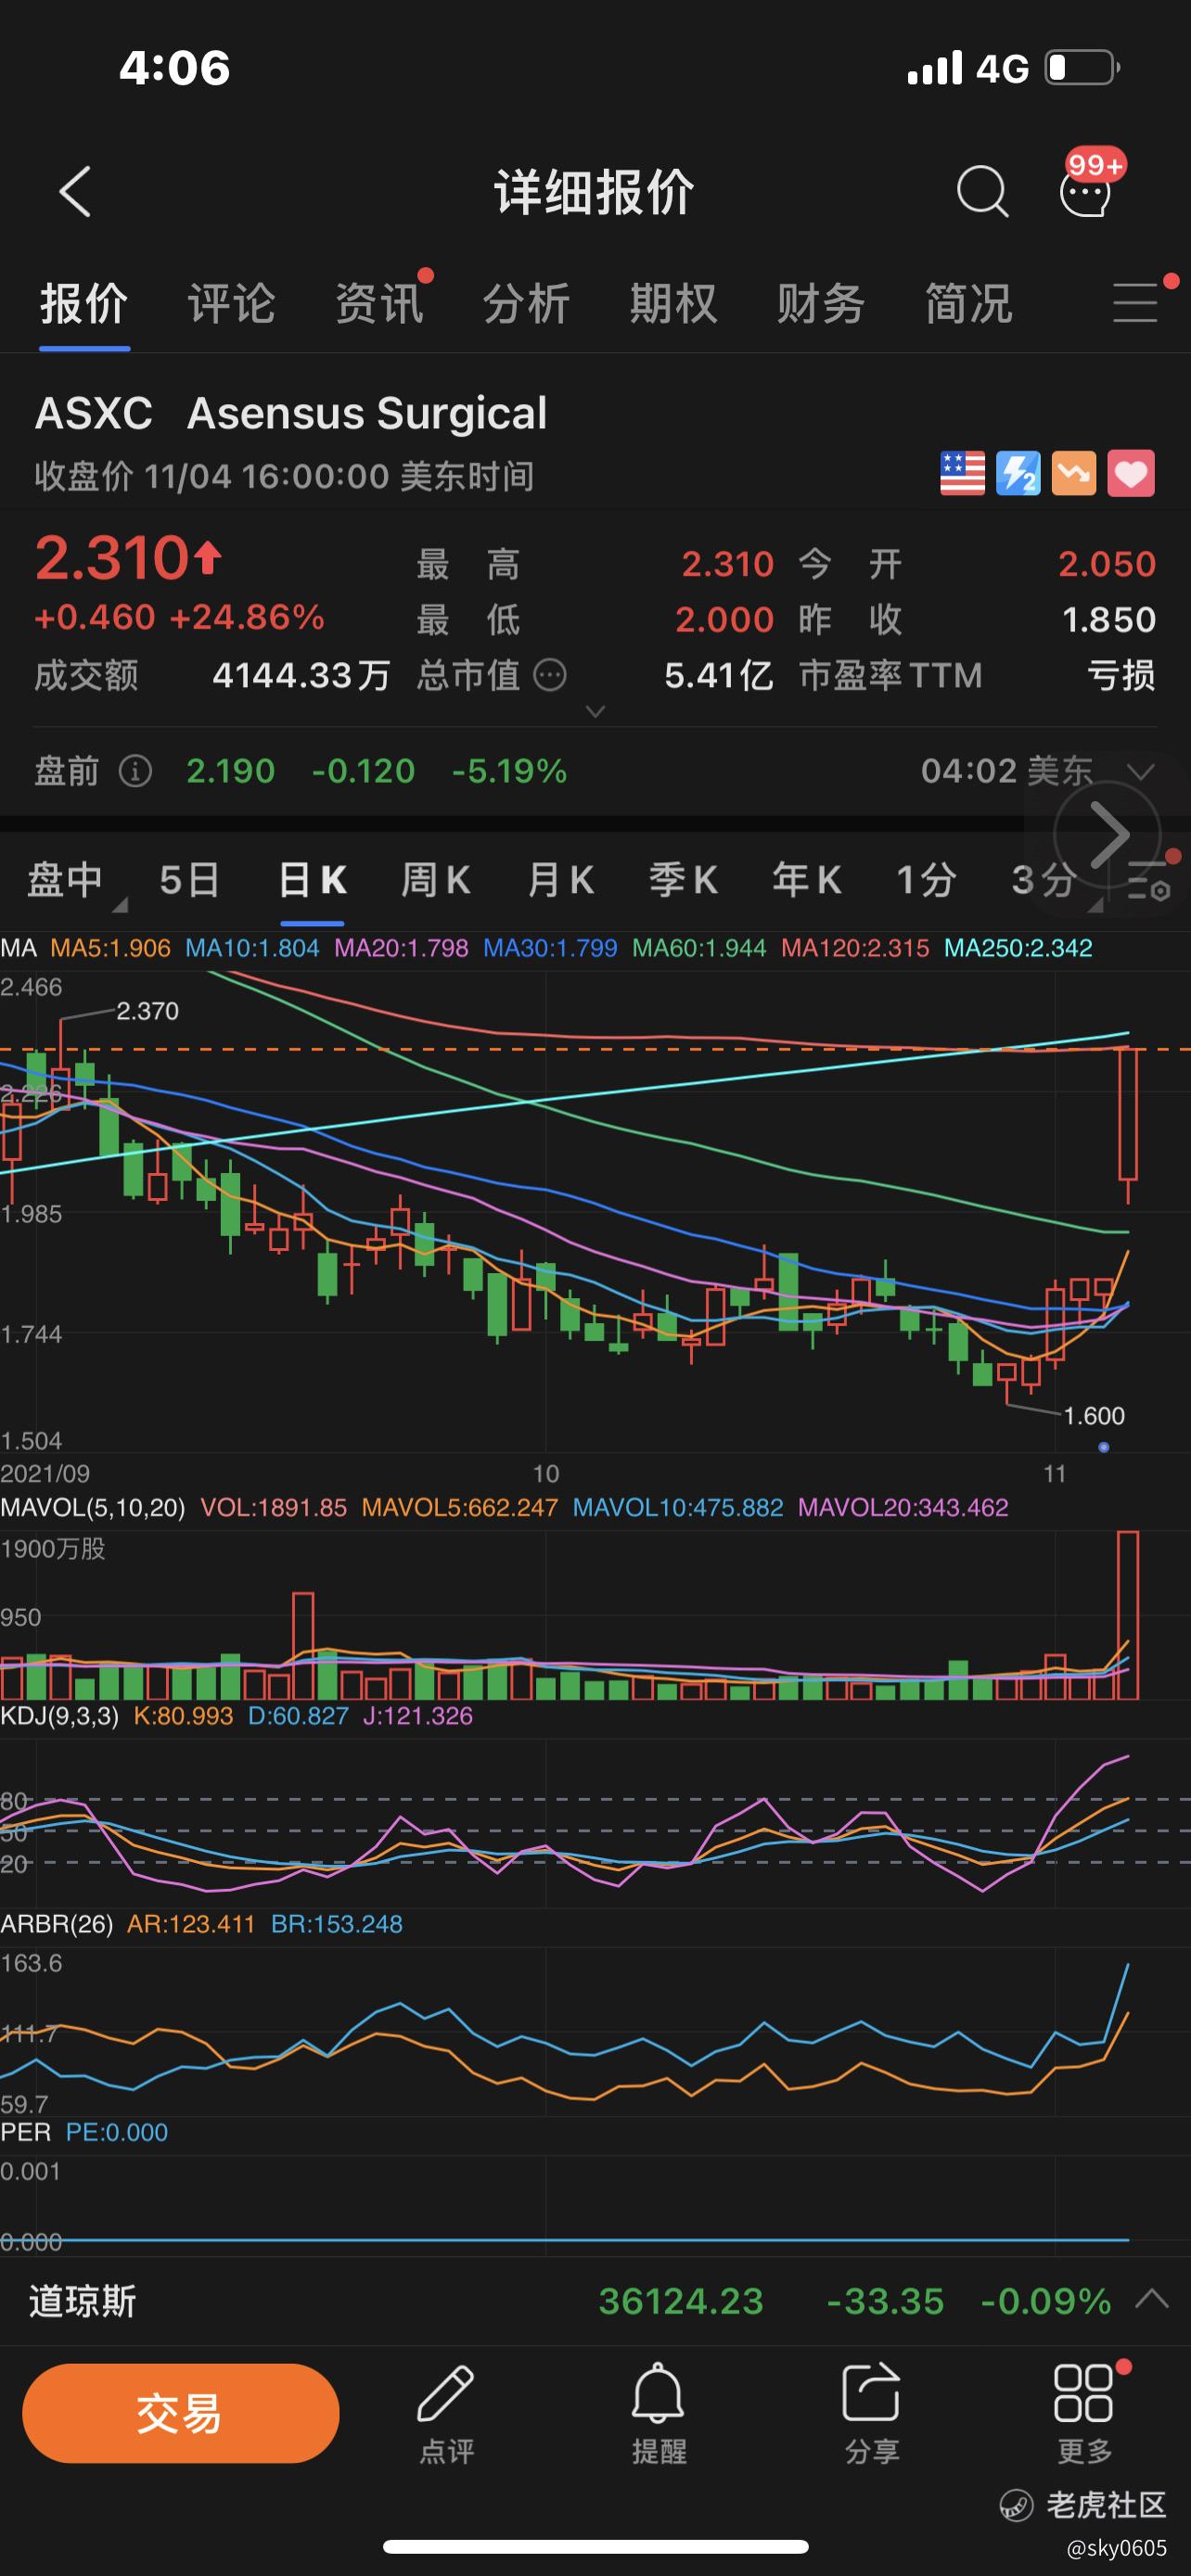Tap PER indicator label
Screen dimensions: 1191x2576
pyautogui.click(x=26, y=2132)
